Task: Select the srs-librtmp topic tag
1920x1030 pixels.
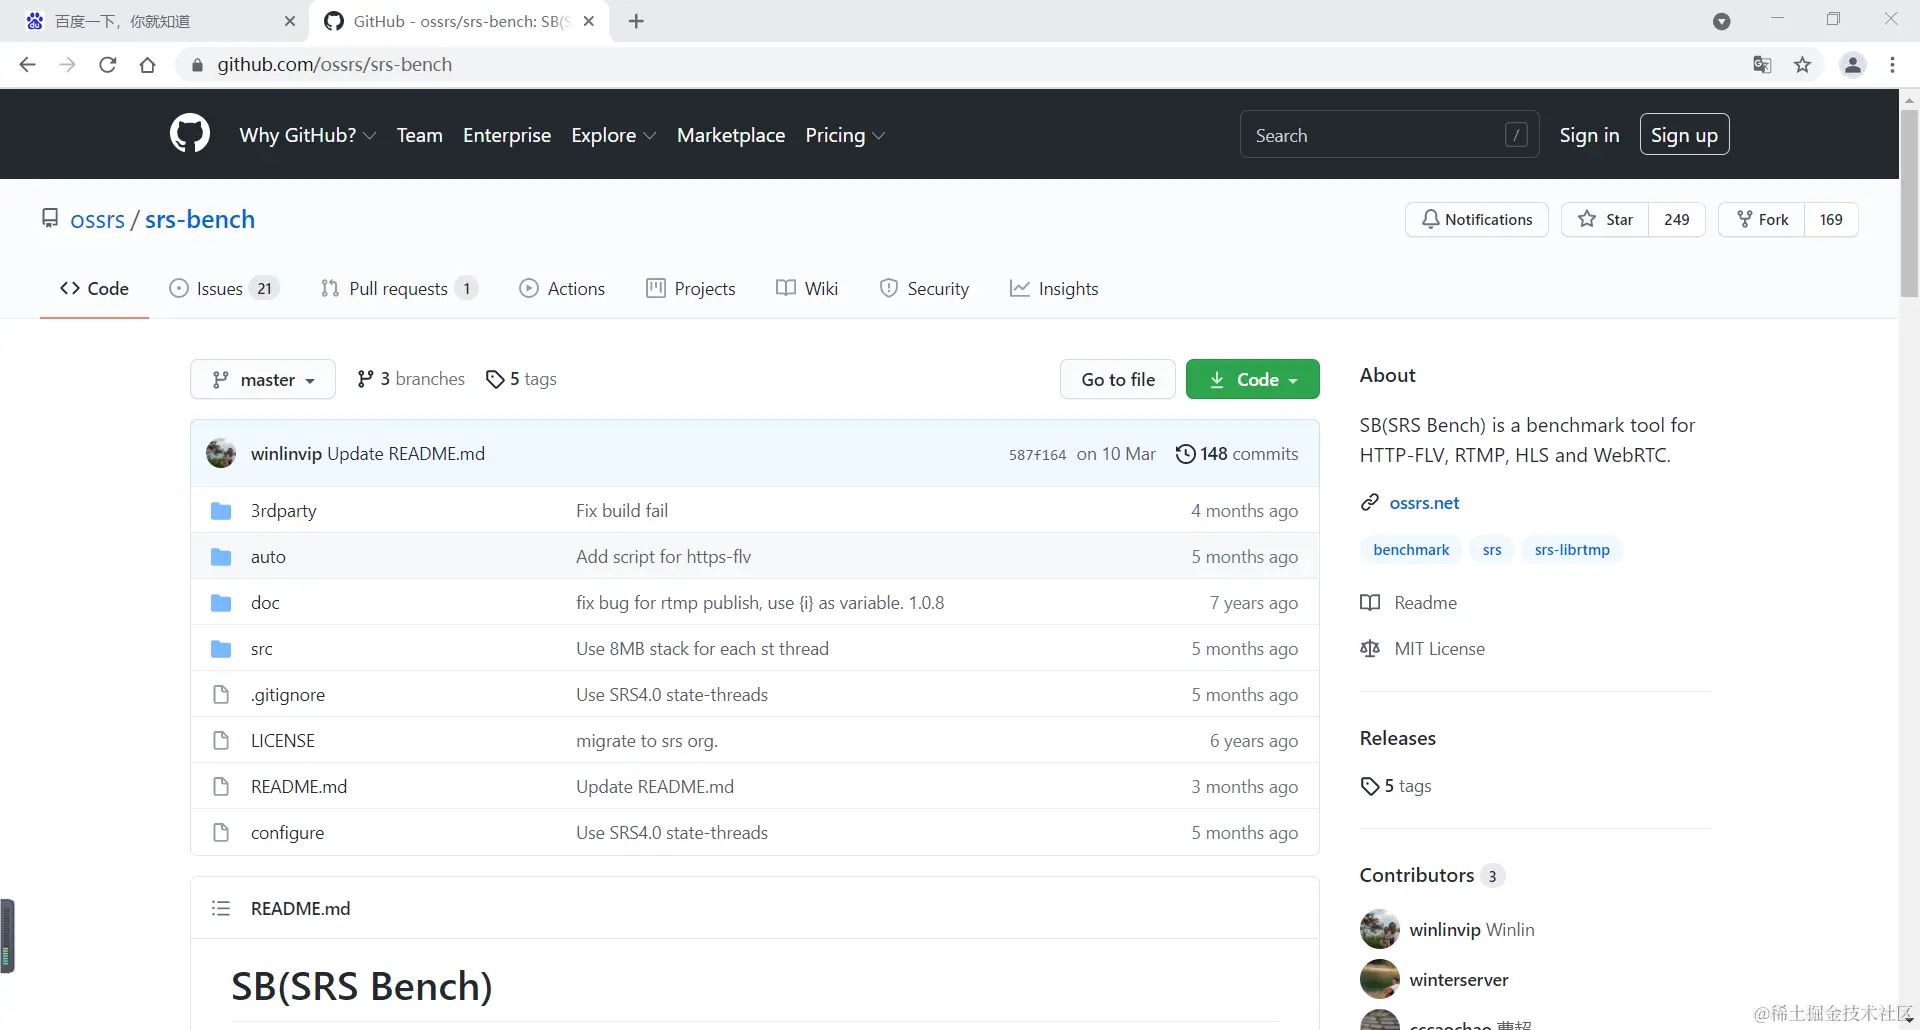Action: pos(1572,550)
